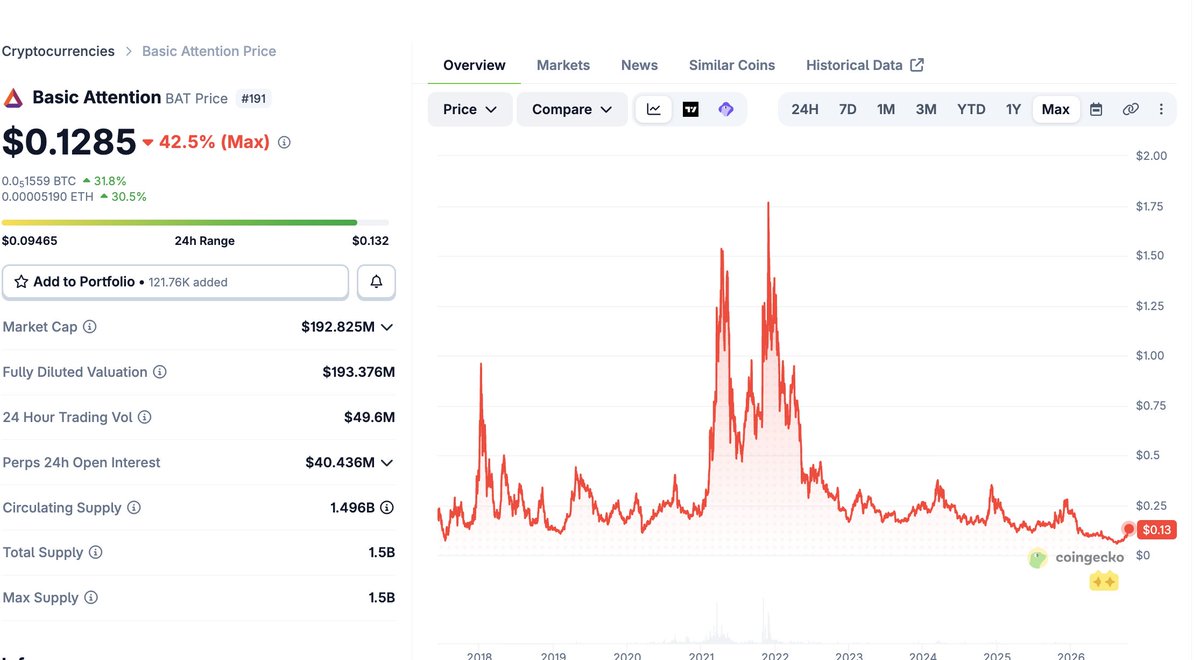
Task: Click info icon beside Total Supply
Action: (x=96, y=552)
